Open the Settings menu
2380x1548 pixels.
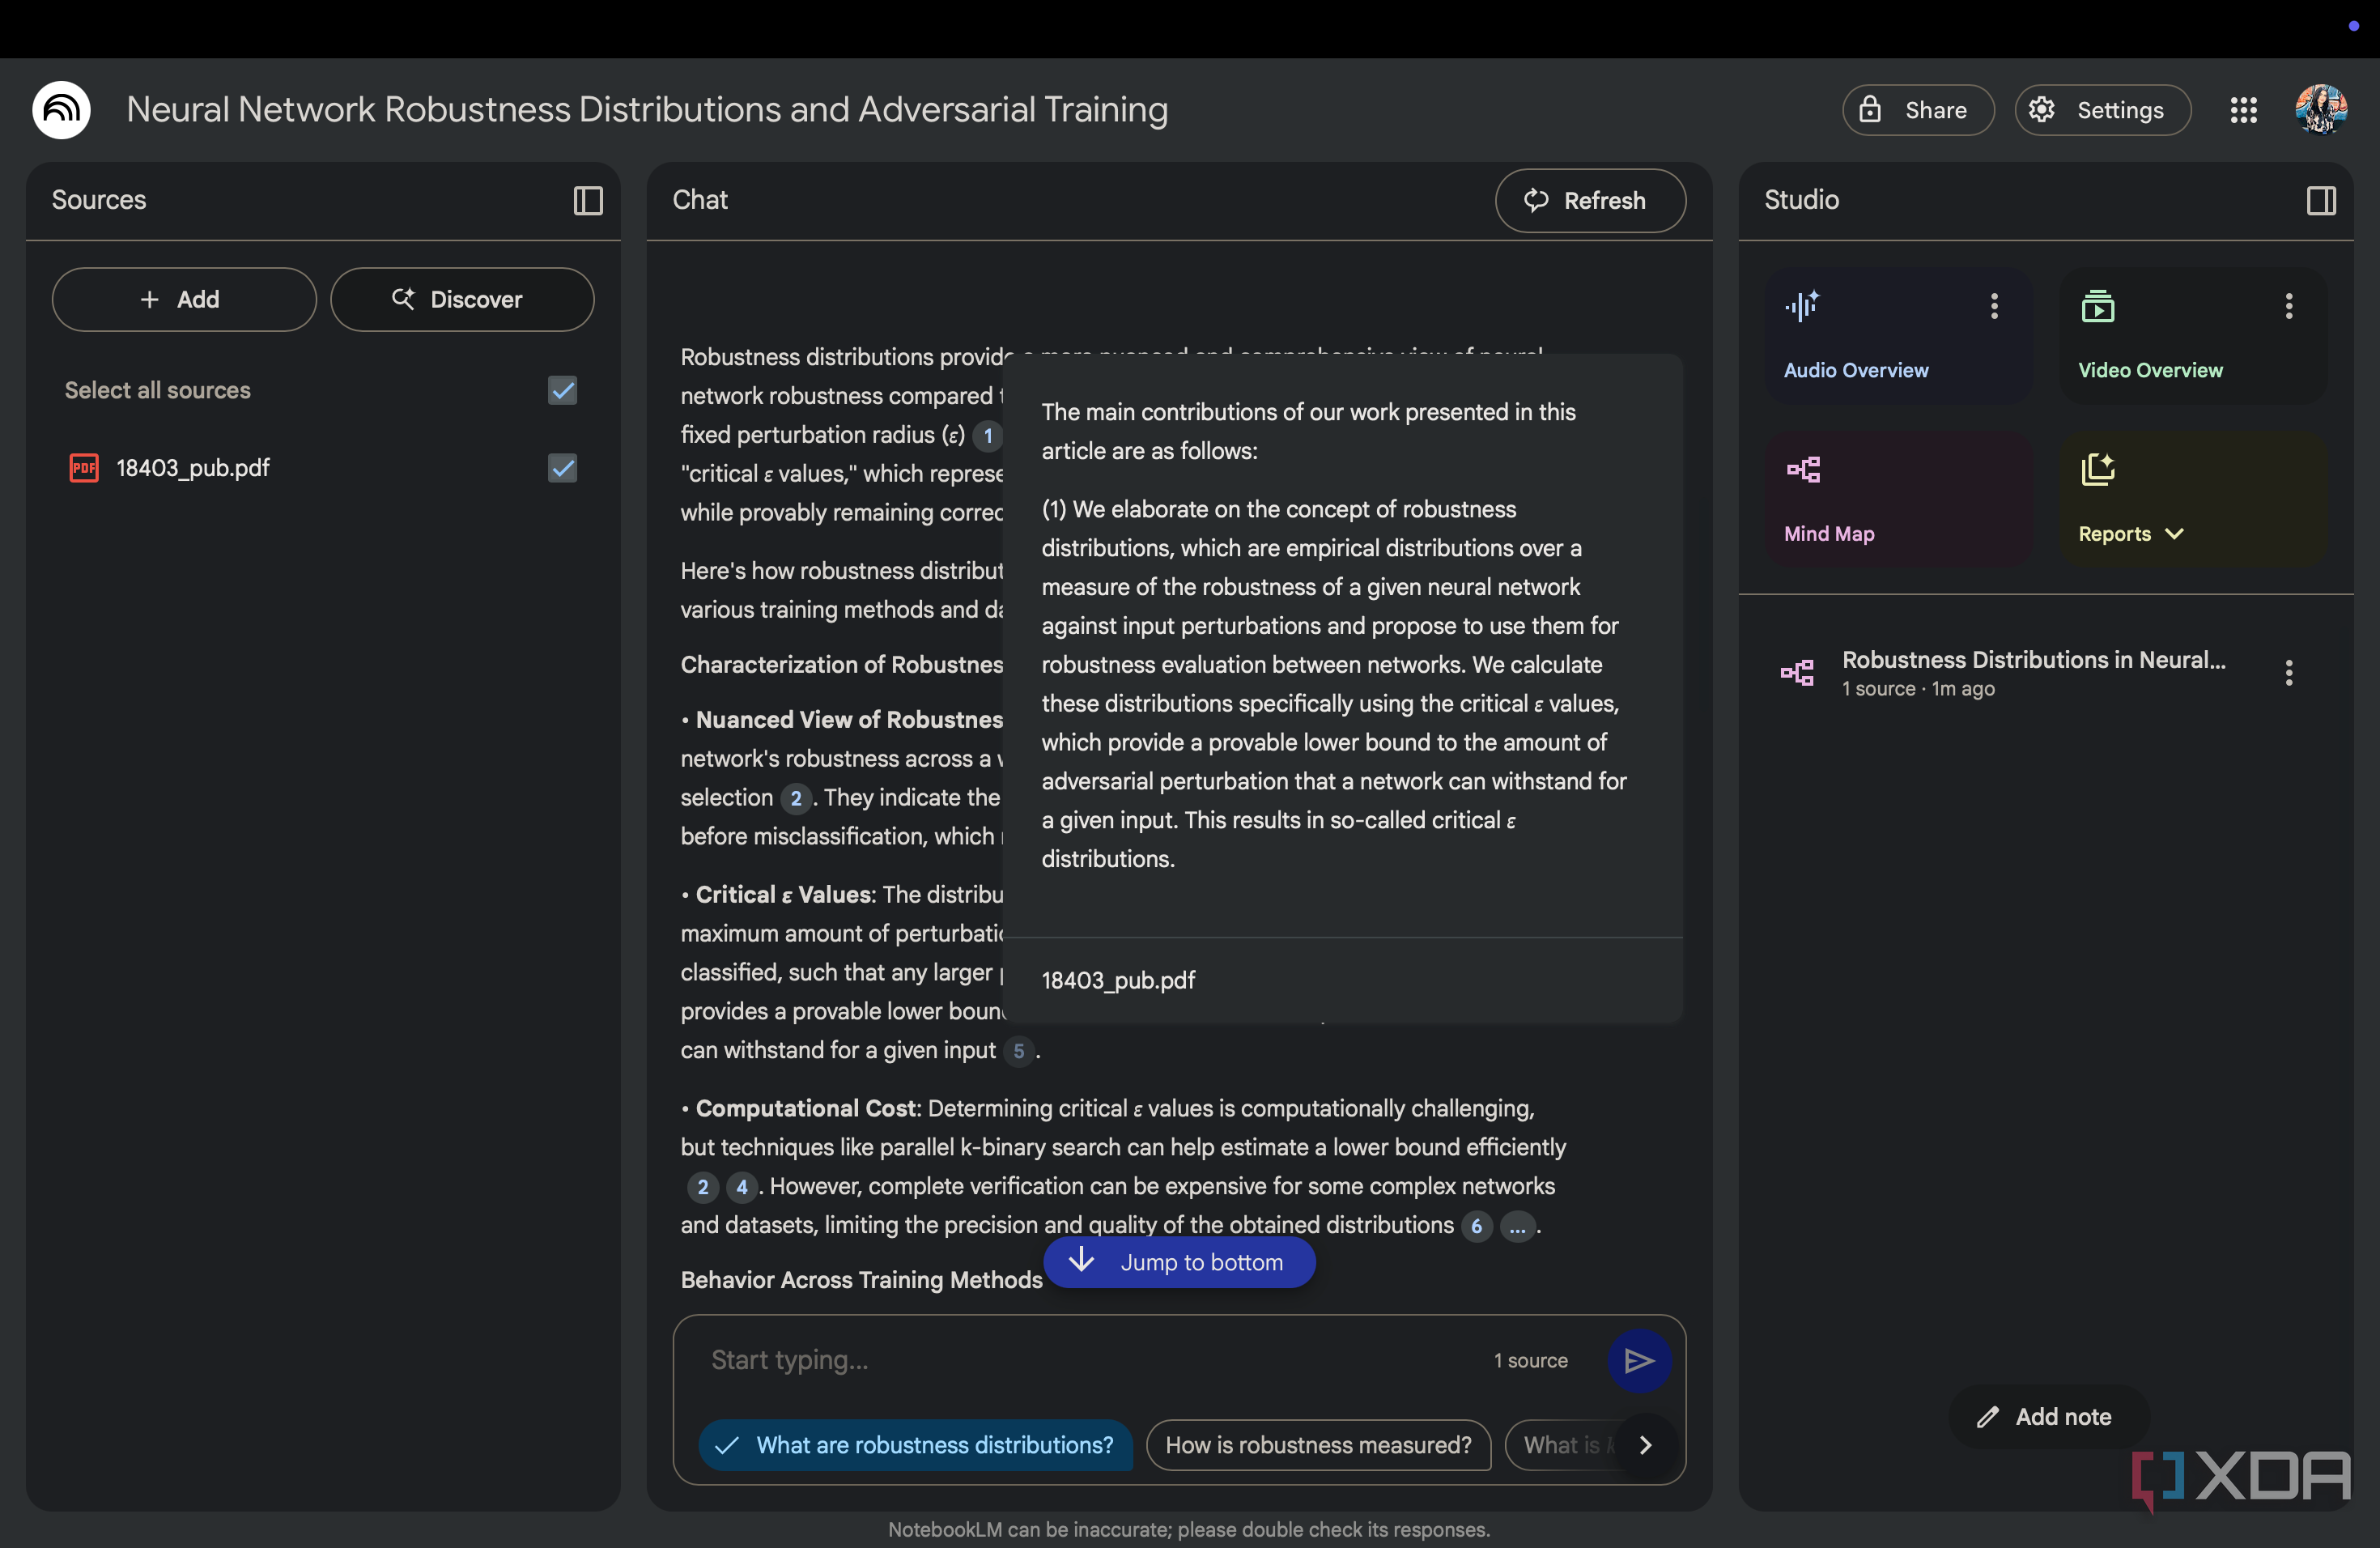click(2102, 110)
